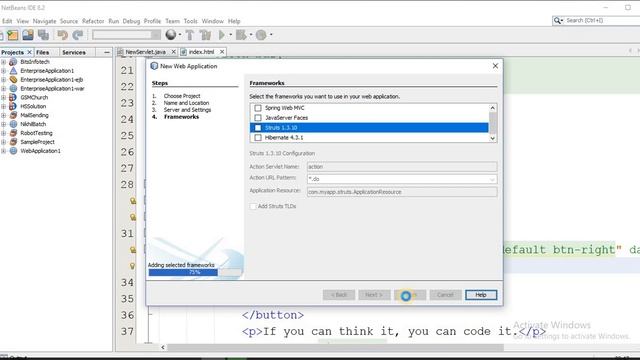Expand the GSMChurch tree node
This screenshot has height=360, width=640.
click(x=3, y=98)
